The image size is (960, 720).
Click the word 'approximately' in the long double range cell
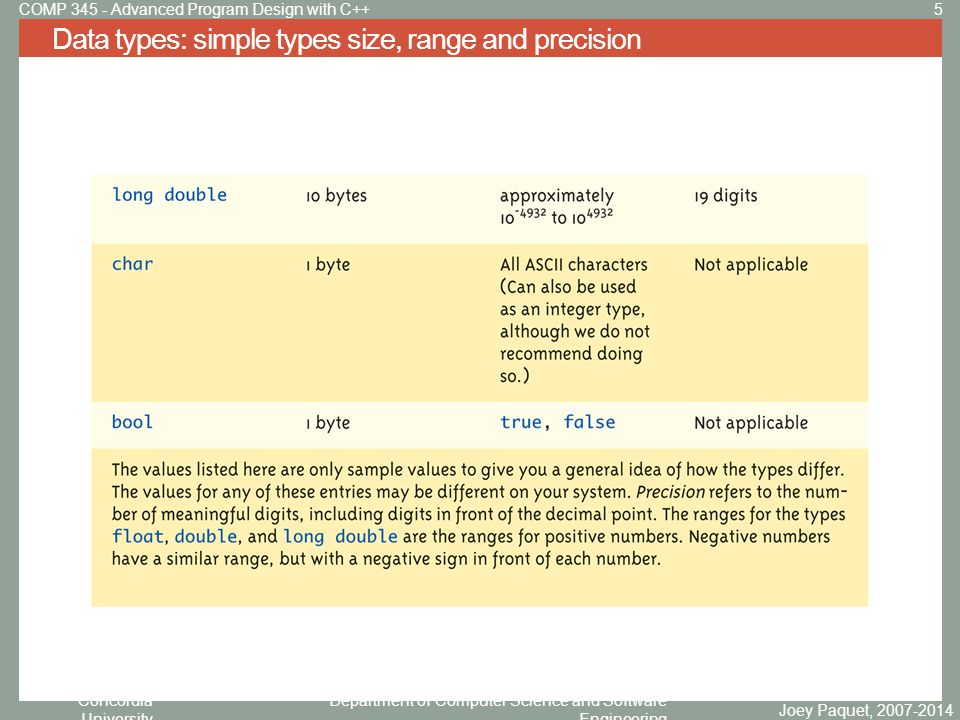point(557,197)
